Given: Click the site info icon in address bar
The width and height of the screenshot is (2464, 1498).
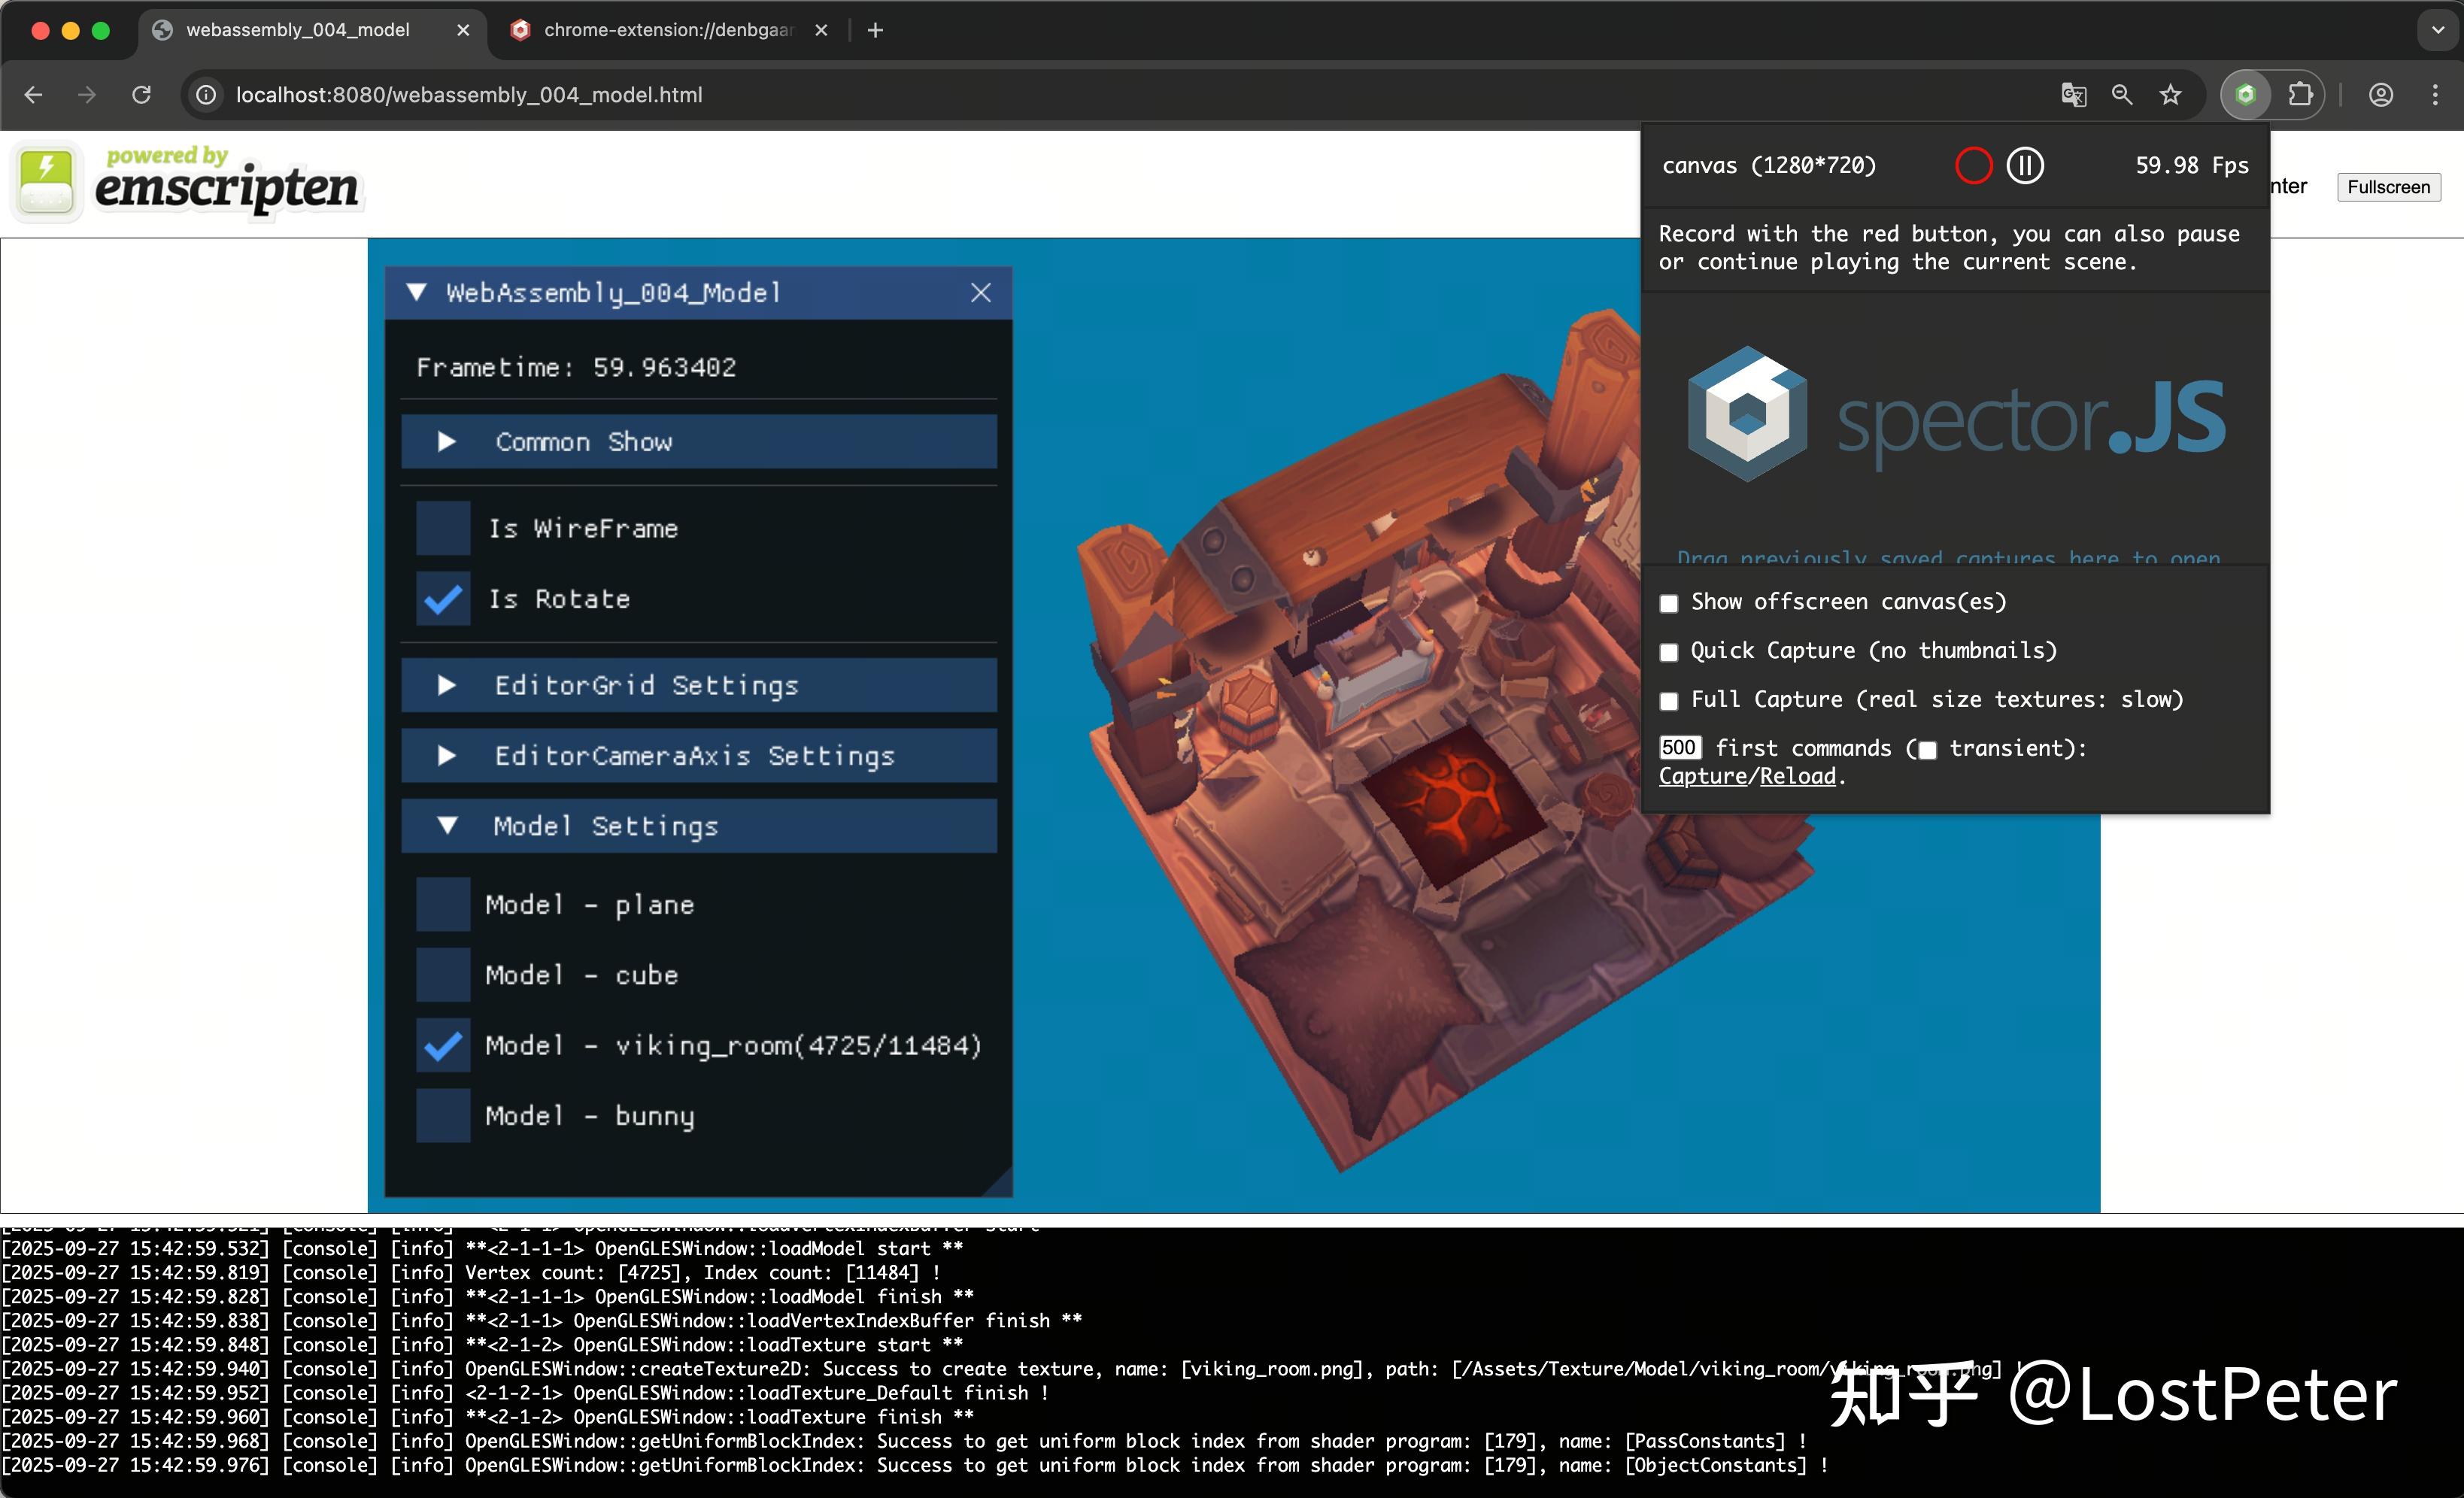Looking at the screenshot, I should [x=206, y=94].
